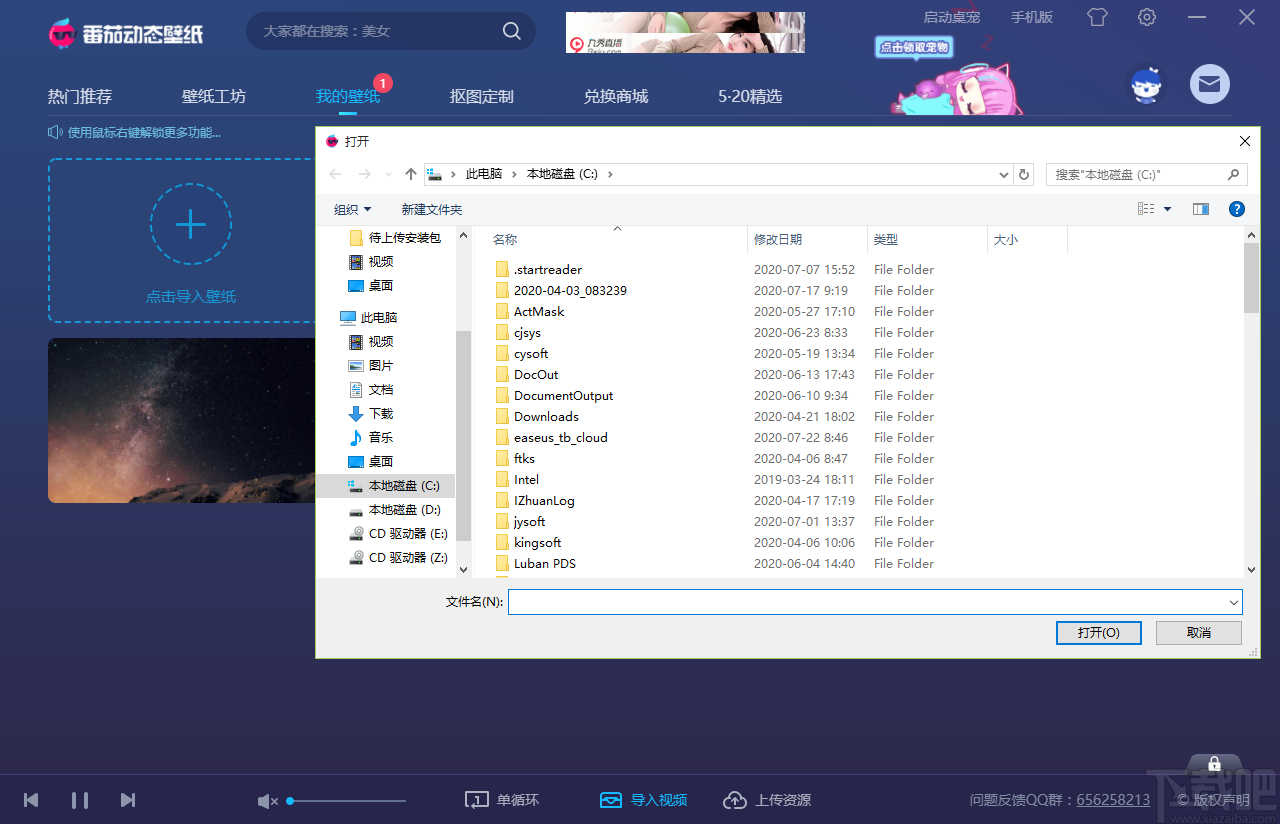The image size is (1280, 824).
Task: Select the 热门推荐 tab
Action: coord(79,96)
